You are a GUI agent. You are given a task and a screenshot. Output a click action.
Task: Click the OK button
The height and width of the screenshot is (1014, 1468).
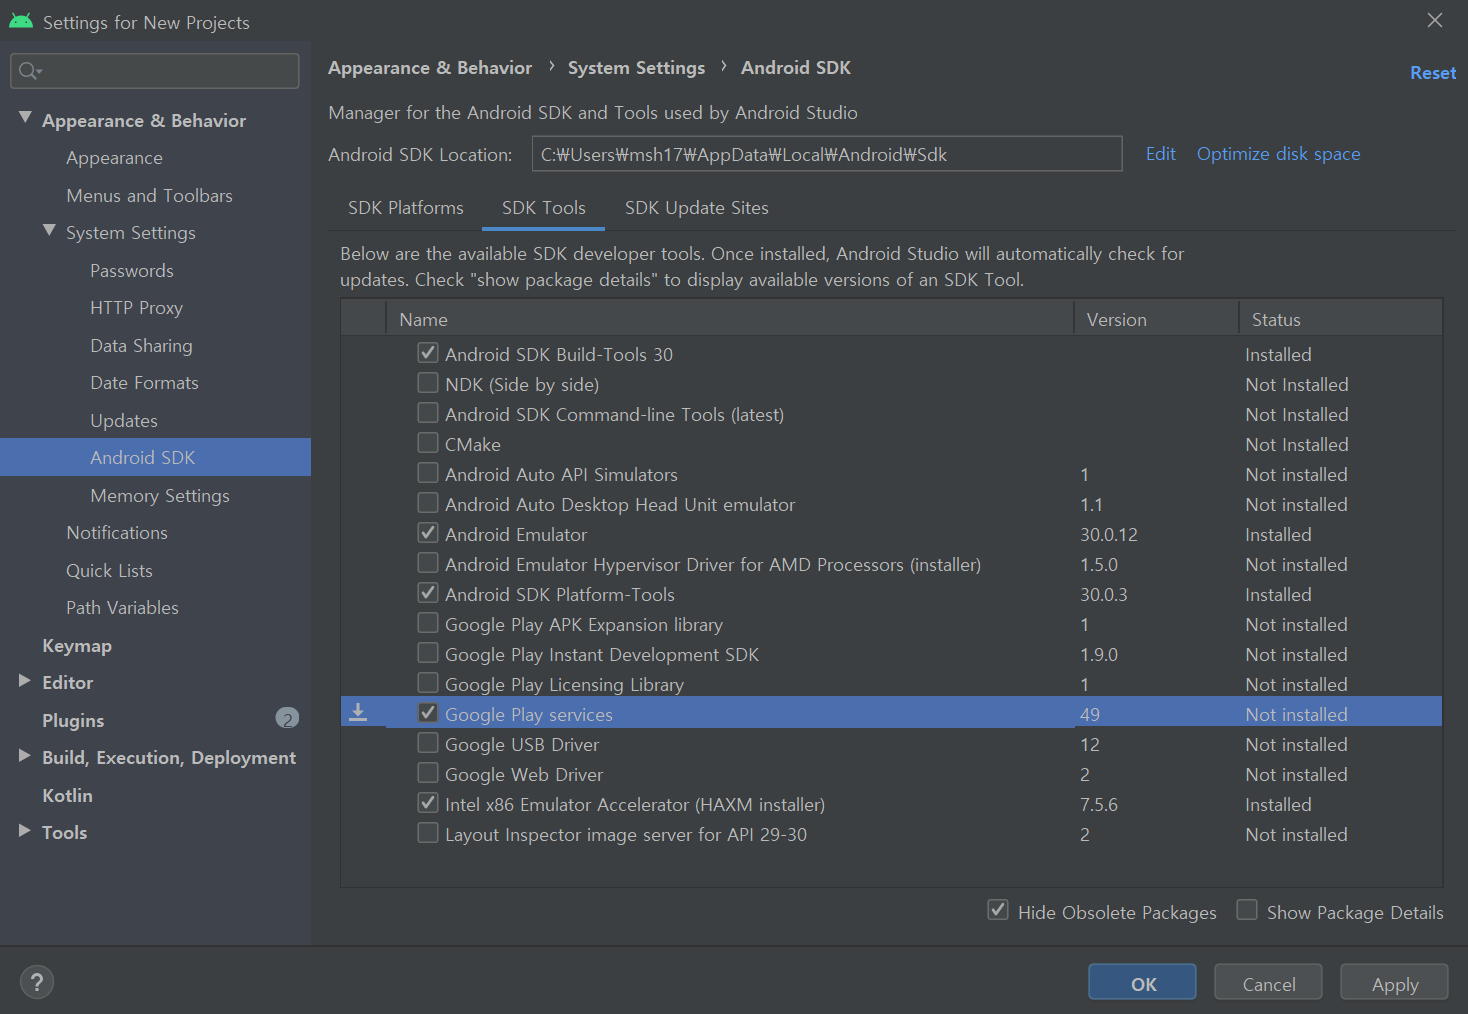1142,983
